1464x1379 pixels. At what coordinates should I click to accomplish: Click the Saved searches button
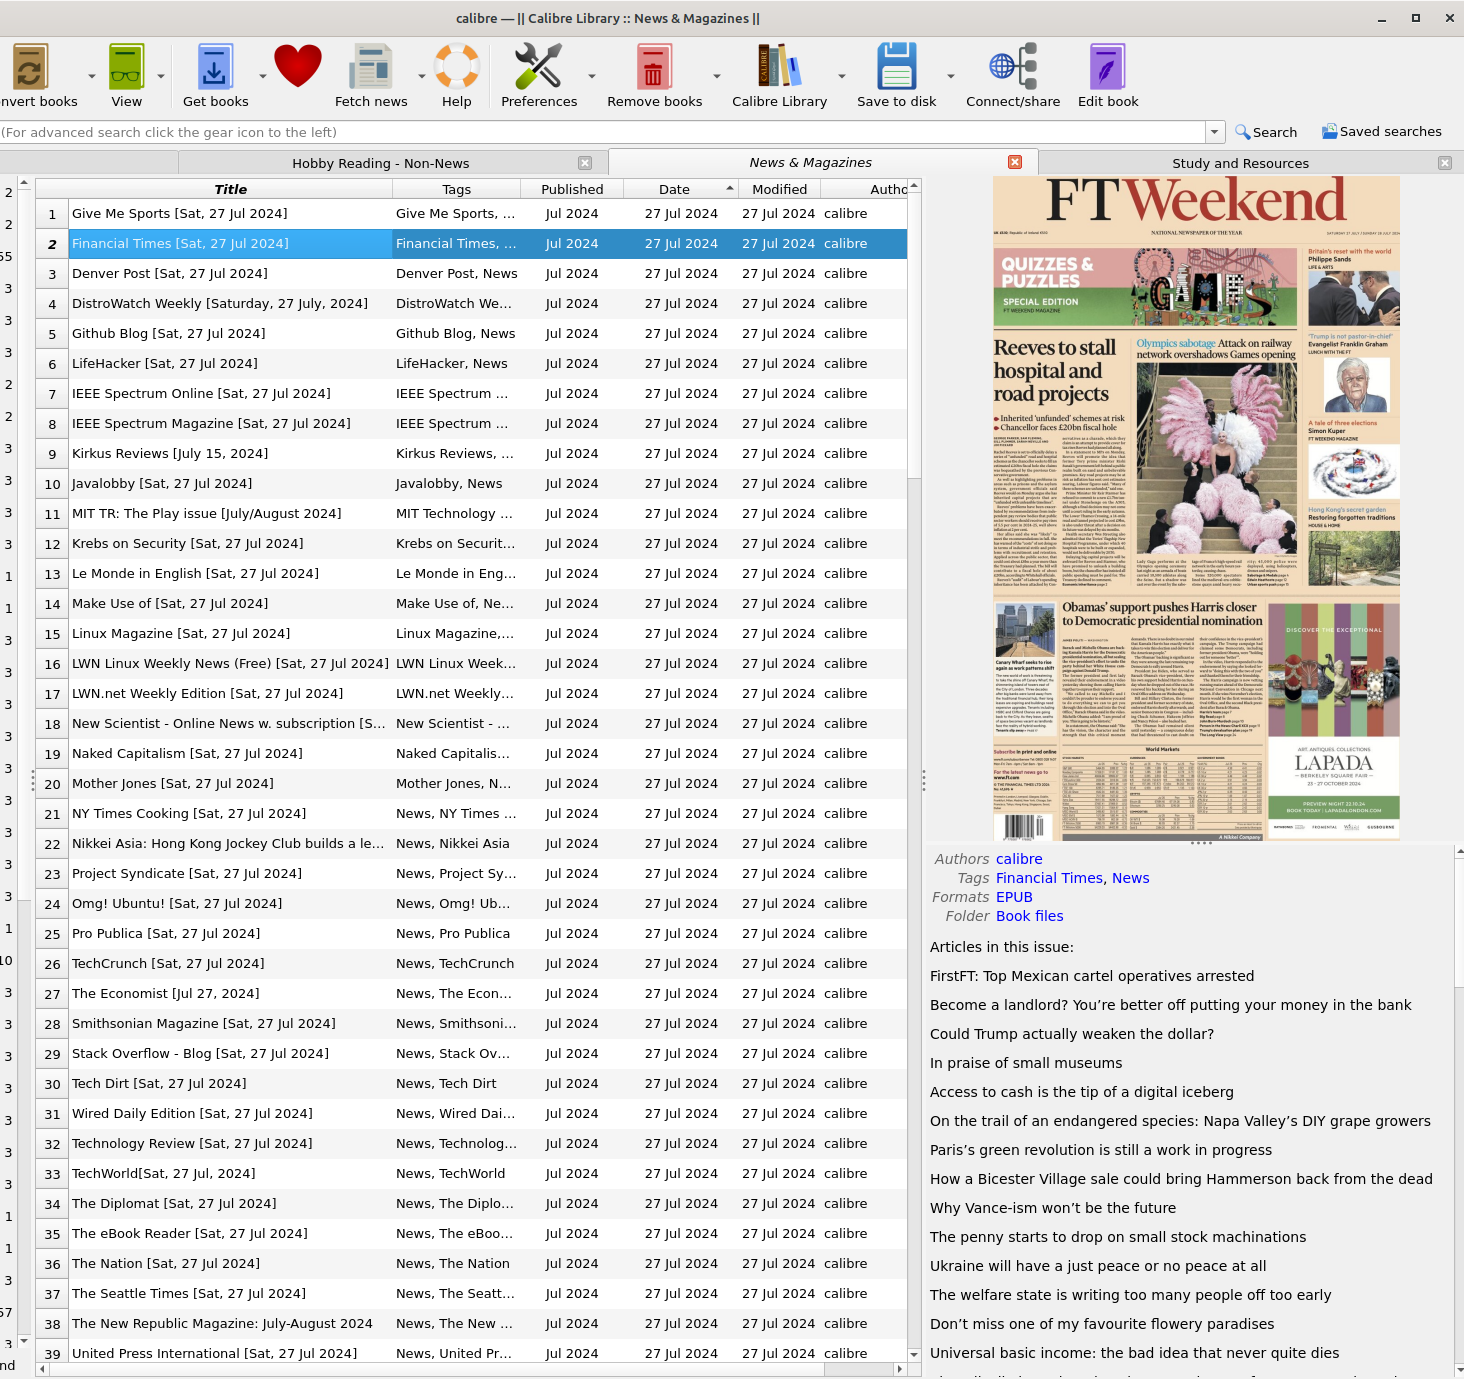pyautogui.click(x=1381, y=132)
